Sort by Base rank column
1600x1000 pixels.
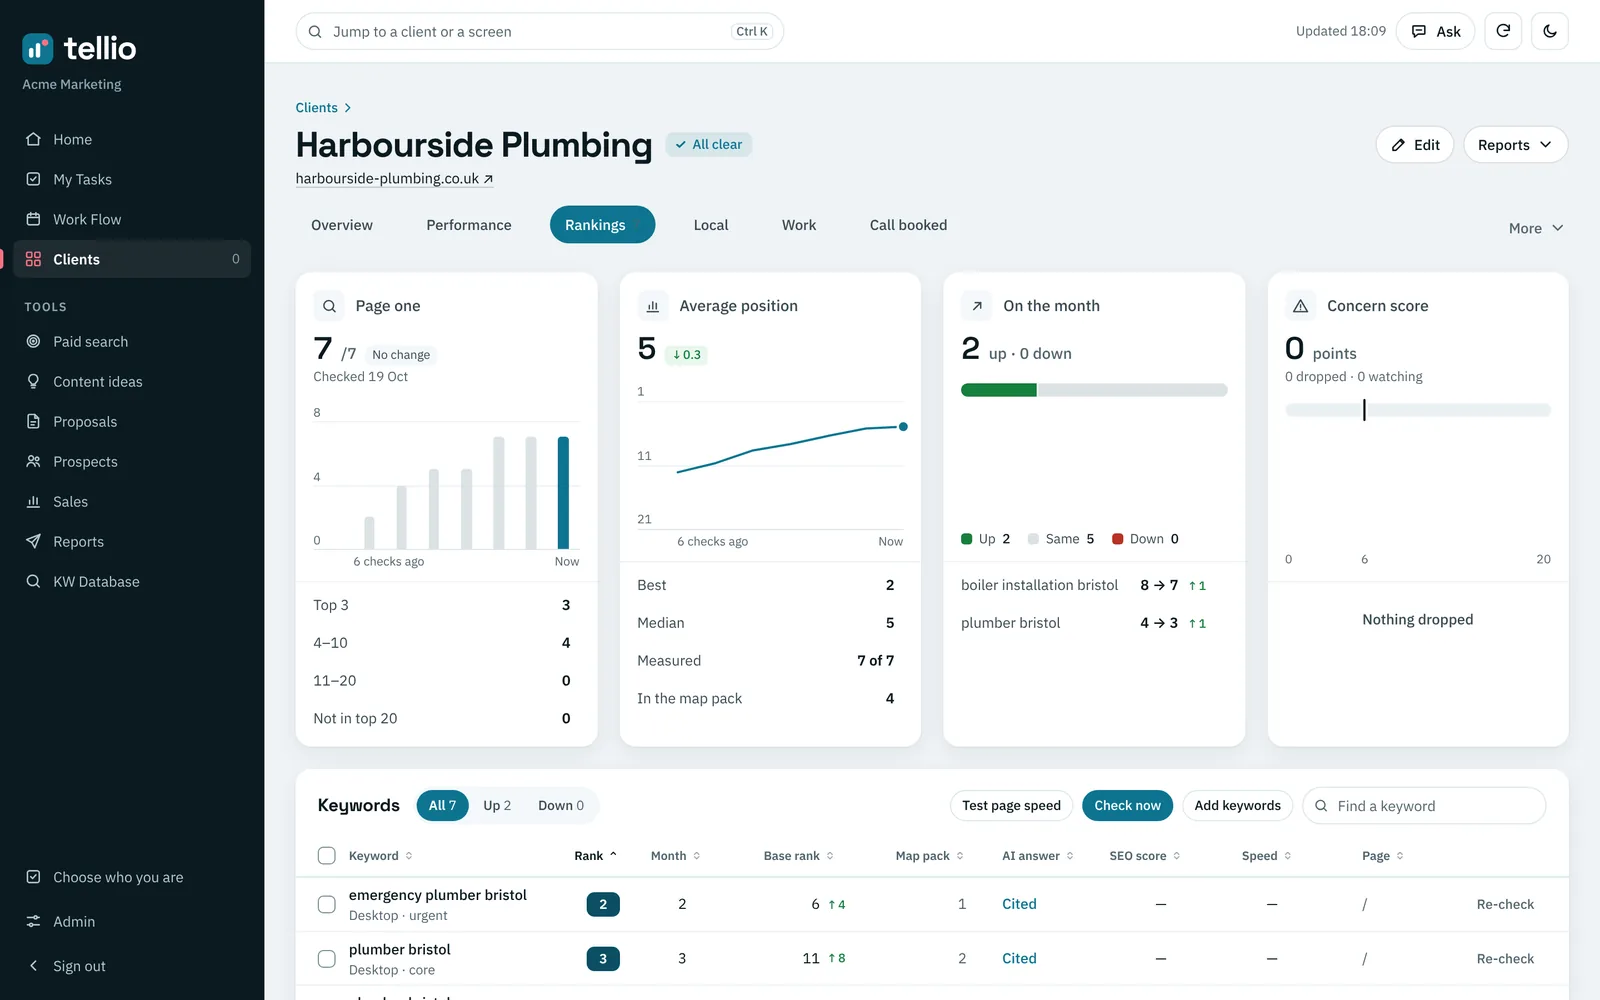pos(799,856)
